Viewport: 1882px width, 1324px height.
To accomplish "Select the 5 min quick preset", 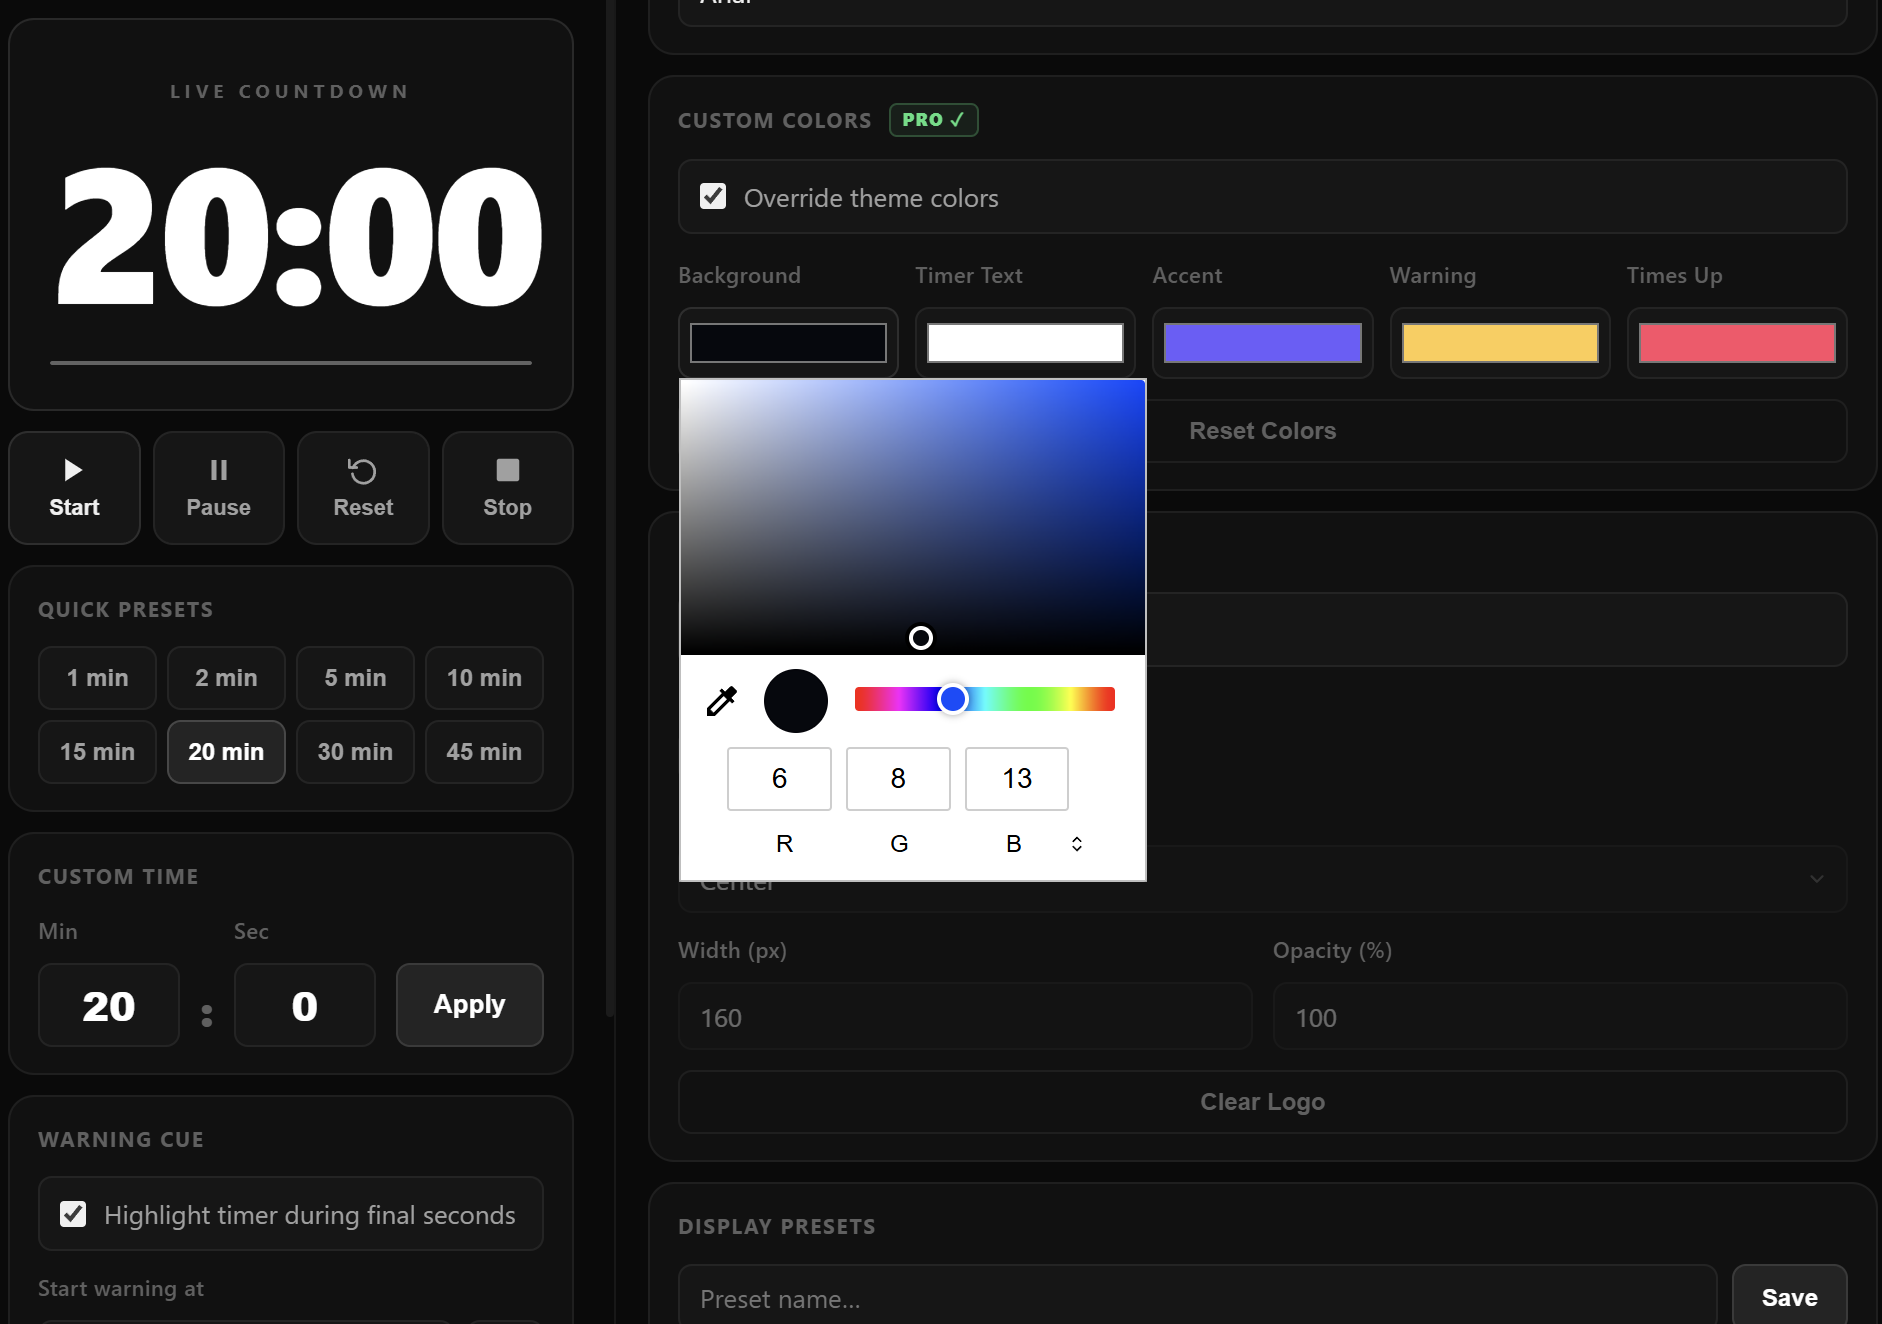I will tap(355, 677).
